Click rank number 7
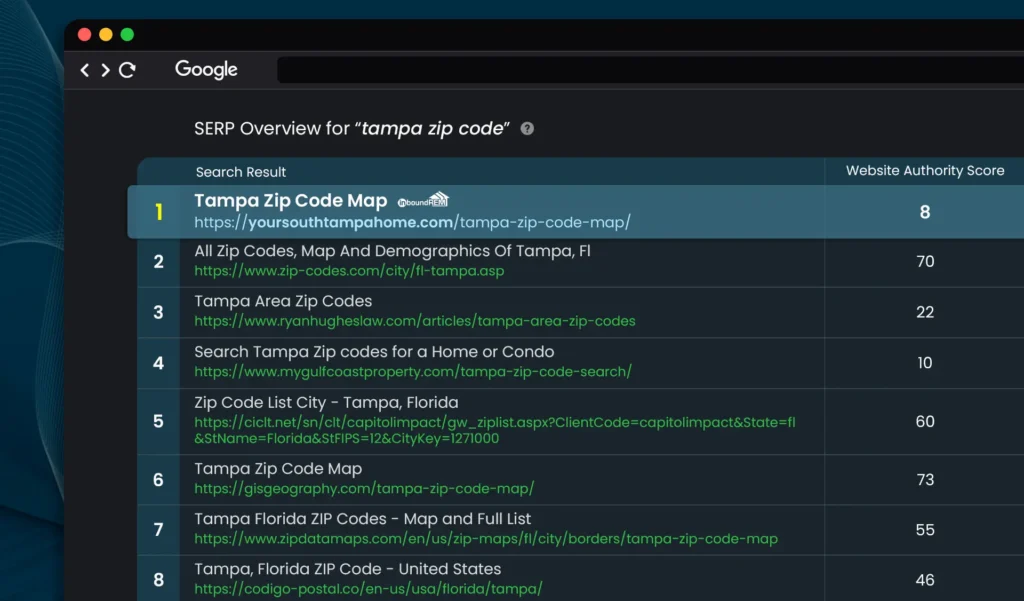 159,530
